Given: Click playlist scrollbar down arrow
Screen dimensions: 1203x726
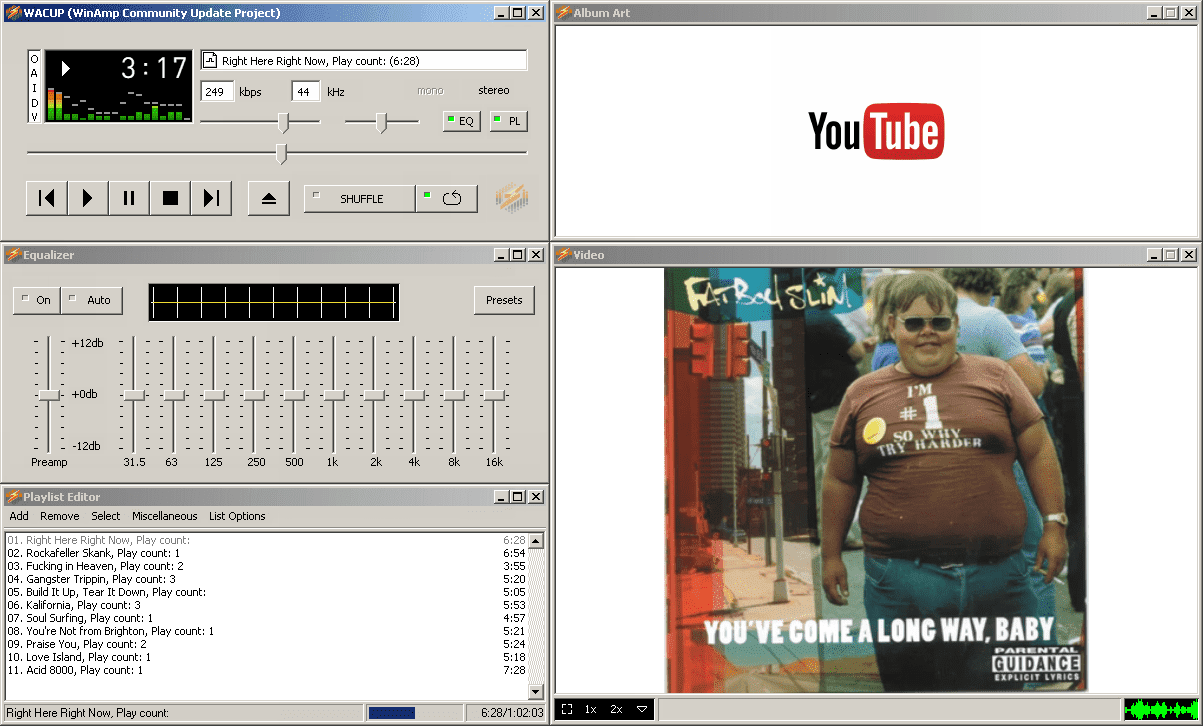Looking at the screenshot, I should (x=536, y=691).
